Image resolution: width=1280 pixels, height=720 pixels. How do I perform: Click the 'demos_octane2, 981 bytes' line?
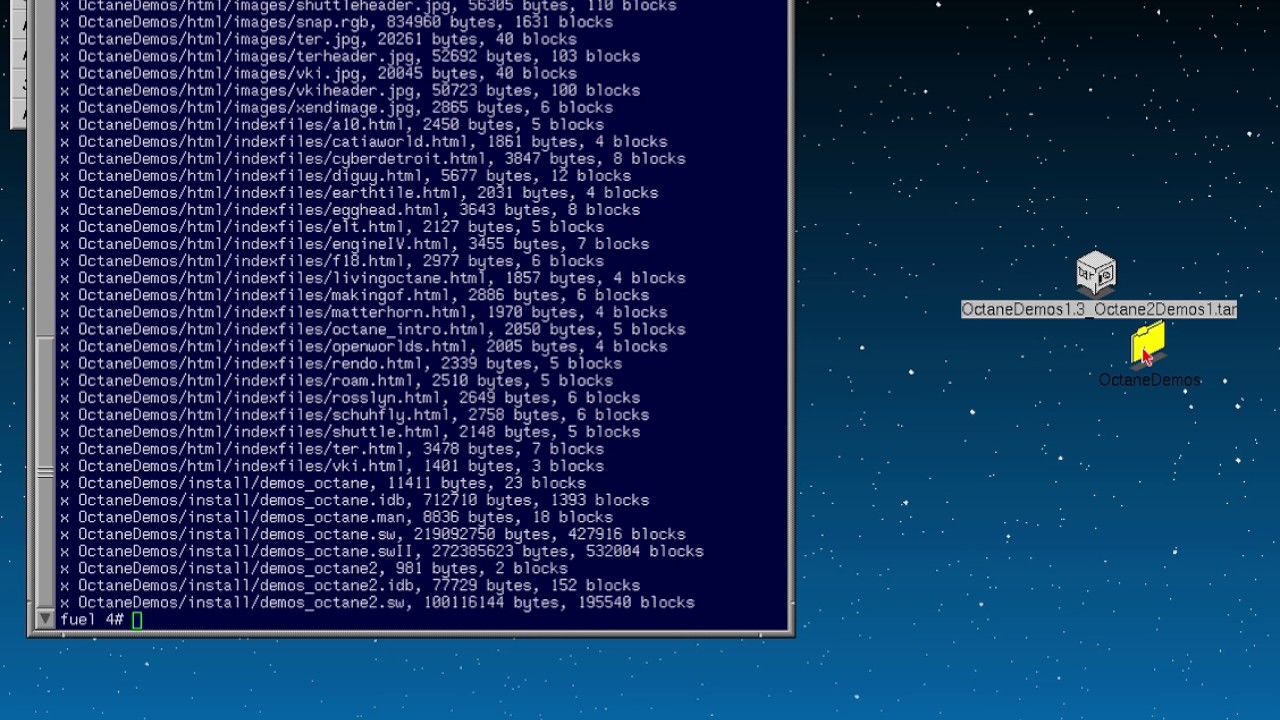click(x=313, y=569)
